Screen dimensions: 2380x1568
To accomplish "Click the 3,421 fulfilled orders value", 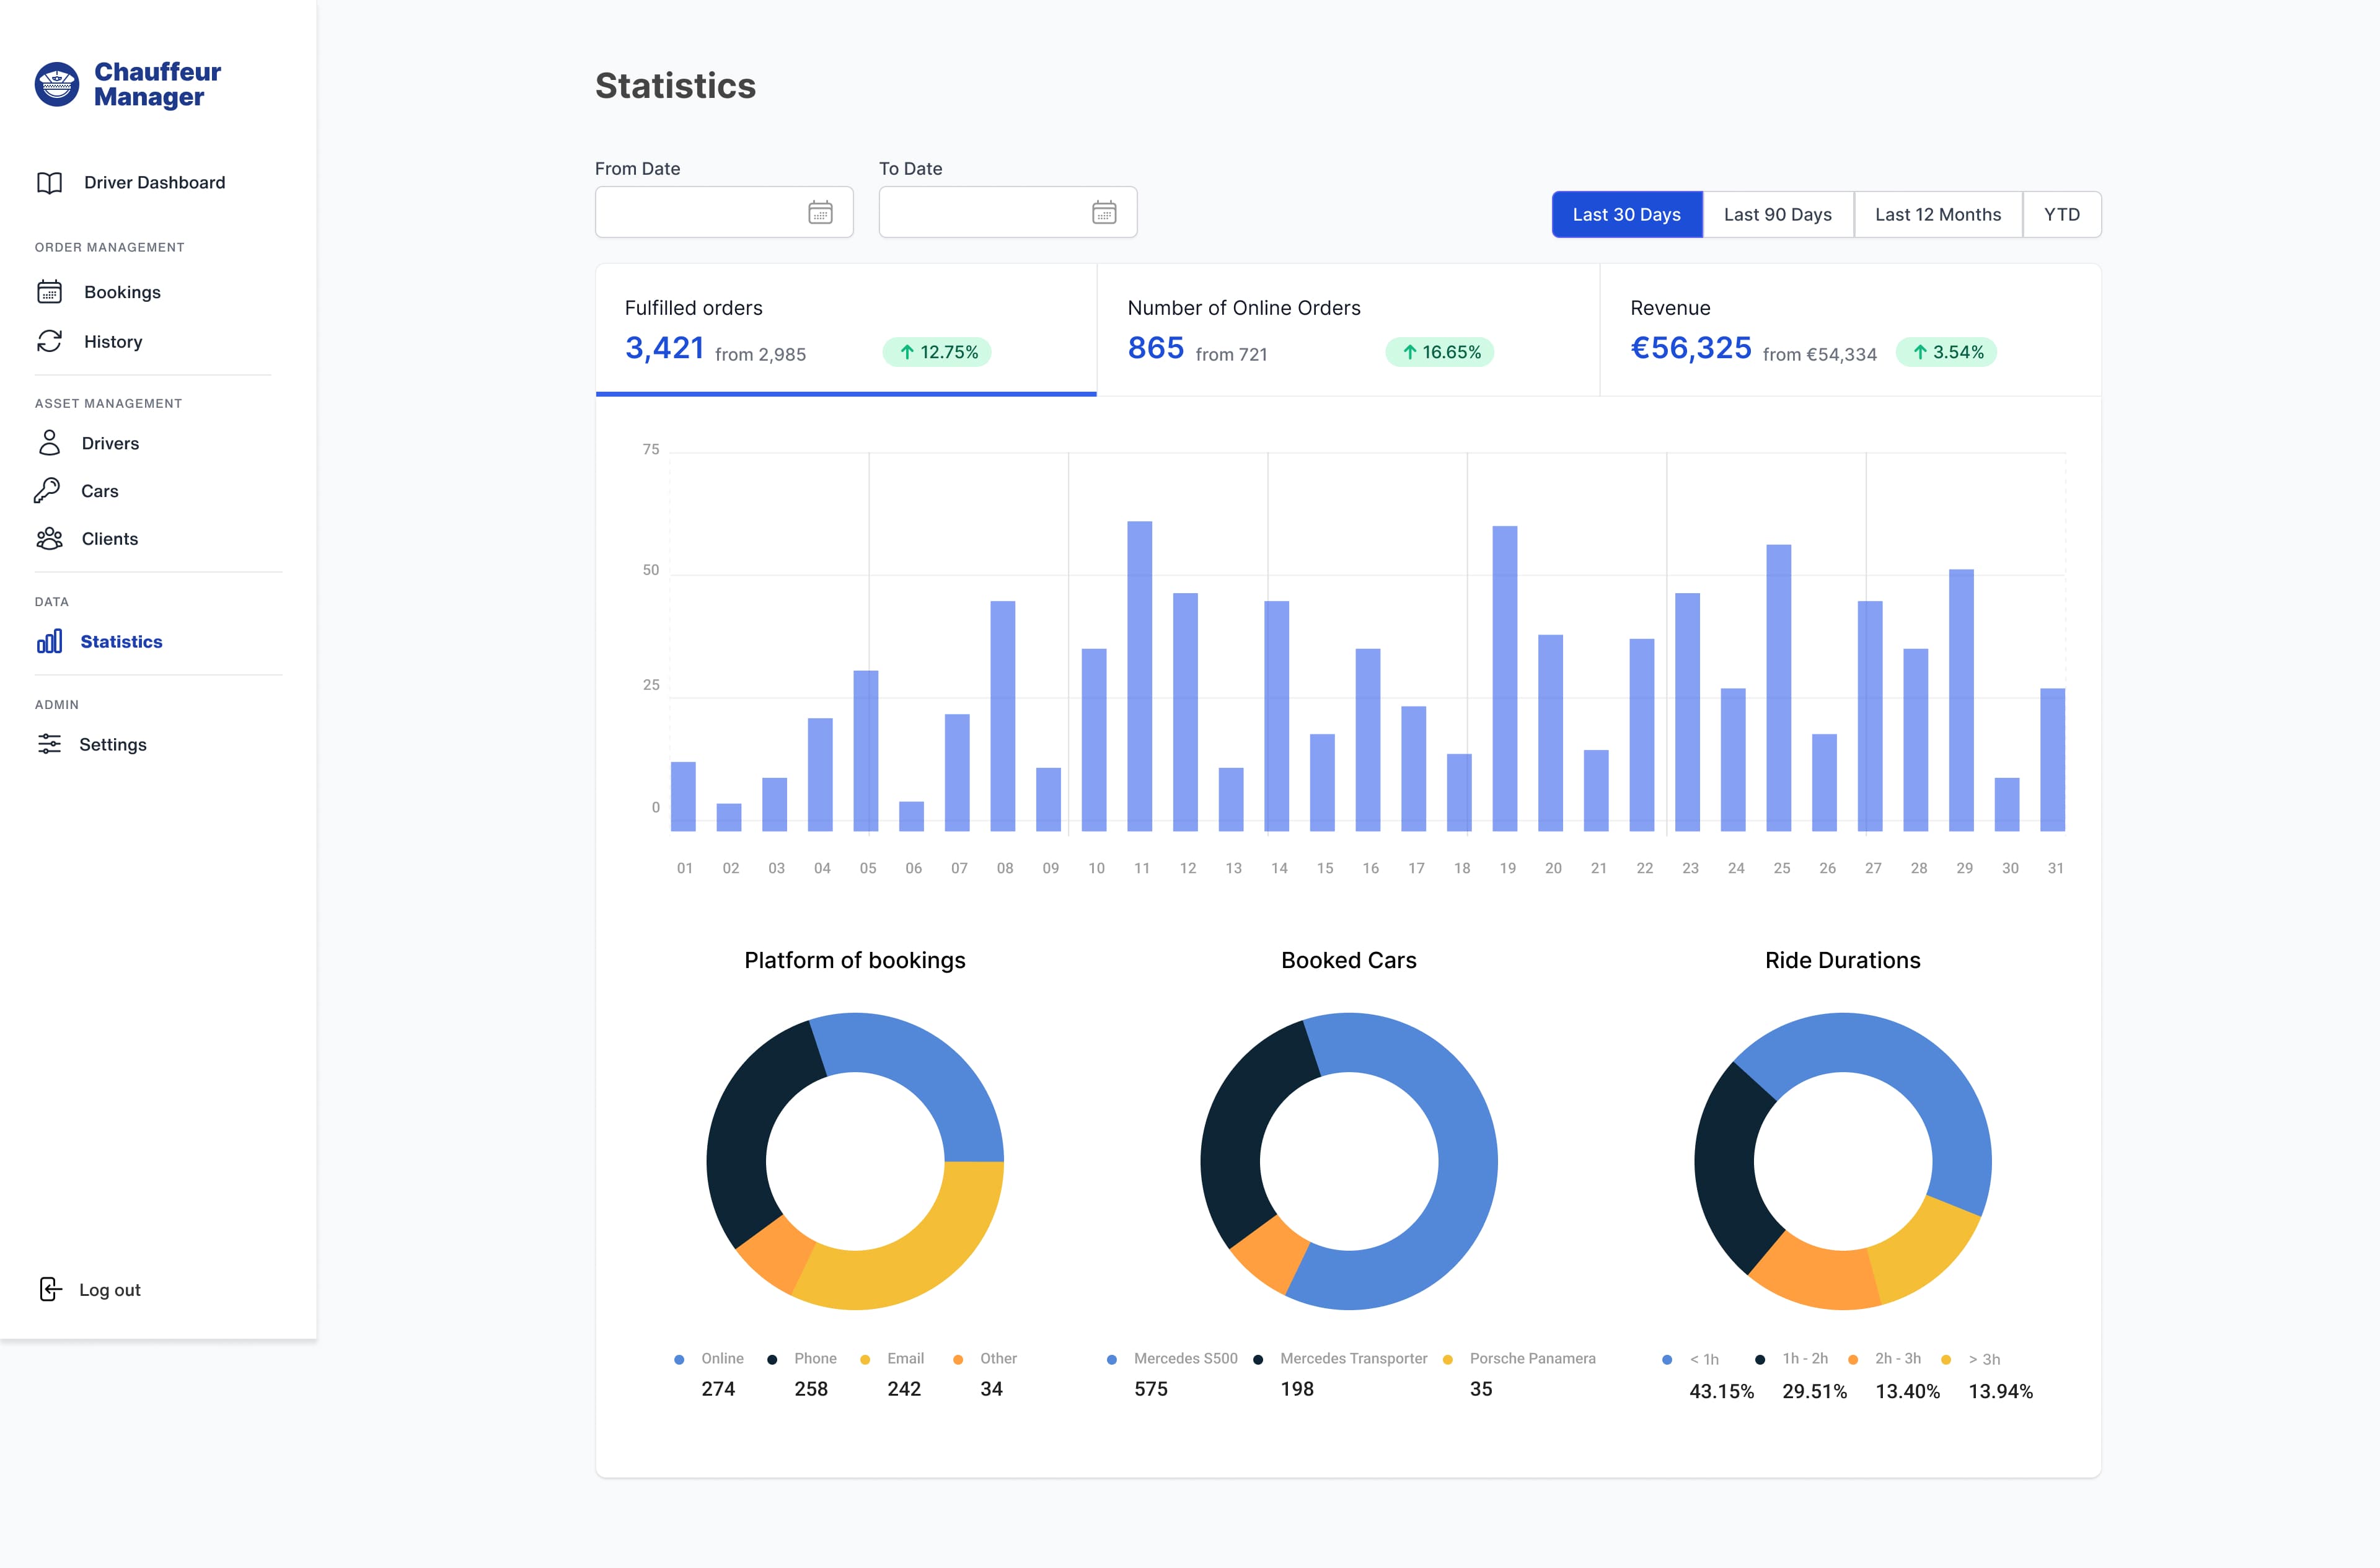I will (x=665, y=348).
